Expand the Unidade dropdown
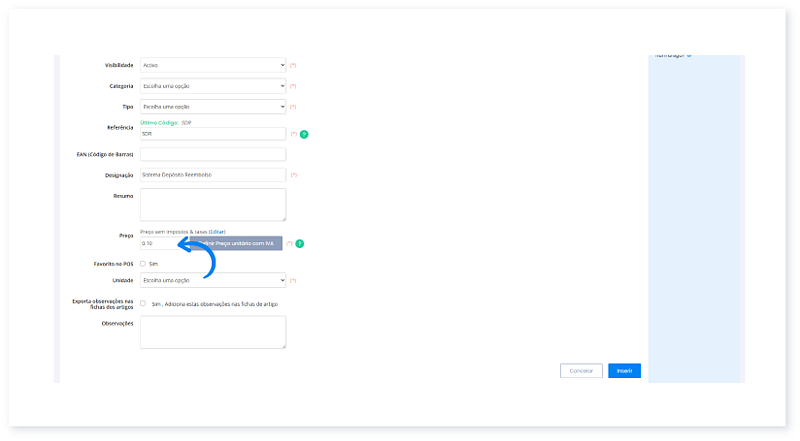 (213, 280)
